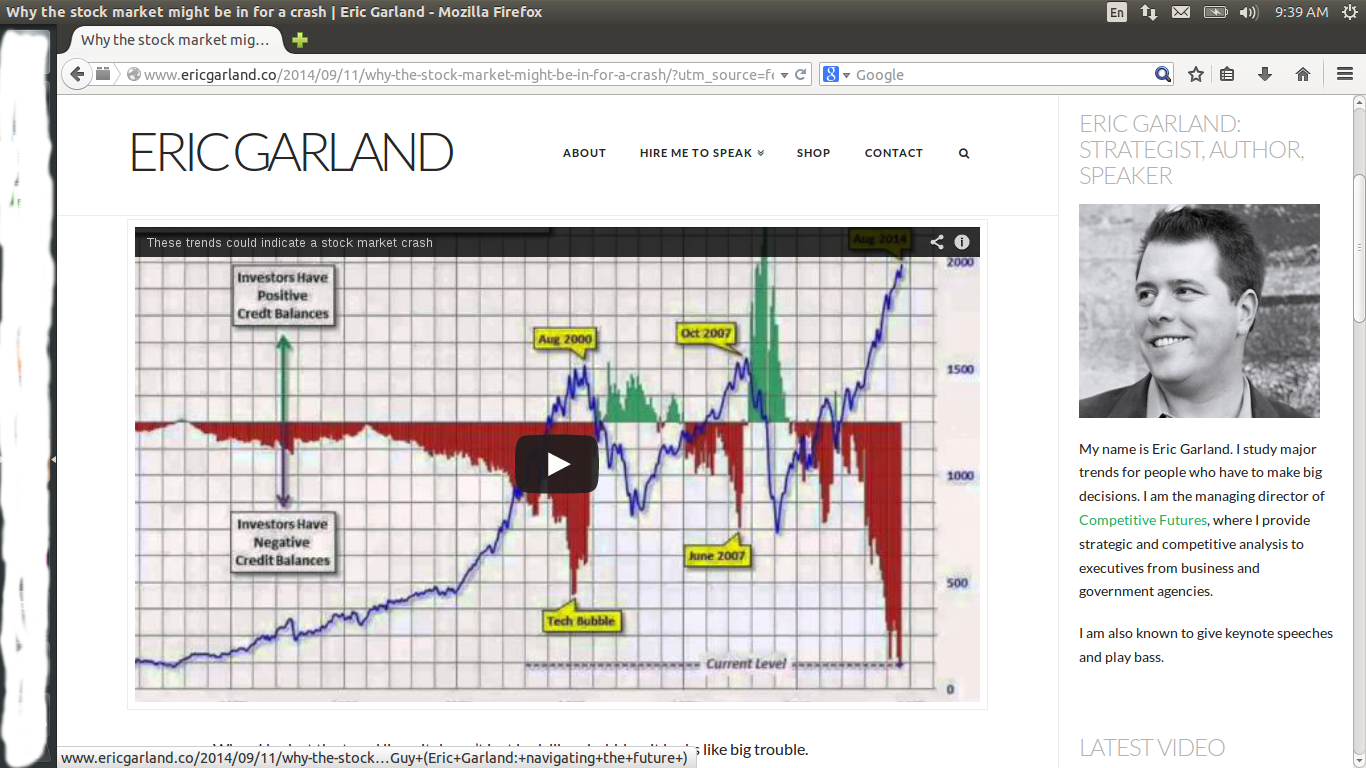Click the battery status indicator
The image size is (1366, 768).
click(x=1215, y=12)
